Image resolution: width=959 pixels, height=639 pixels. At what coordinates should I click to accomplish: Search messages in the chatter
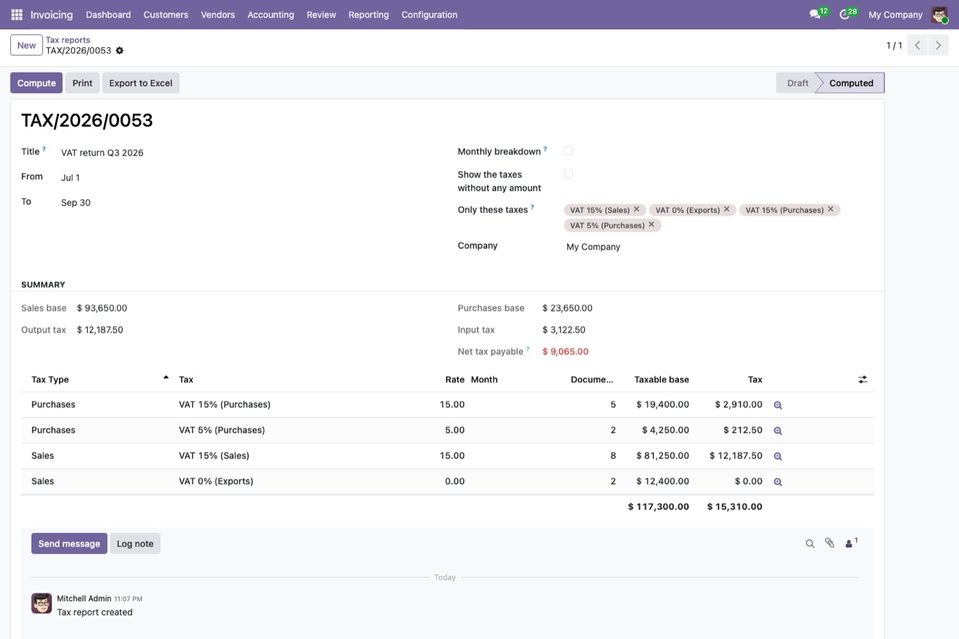click(x=810, y=544)
